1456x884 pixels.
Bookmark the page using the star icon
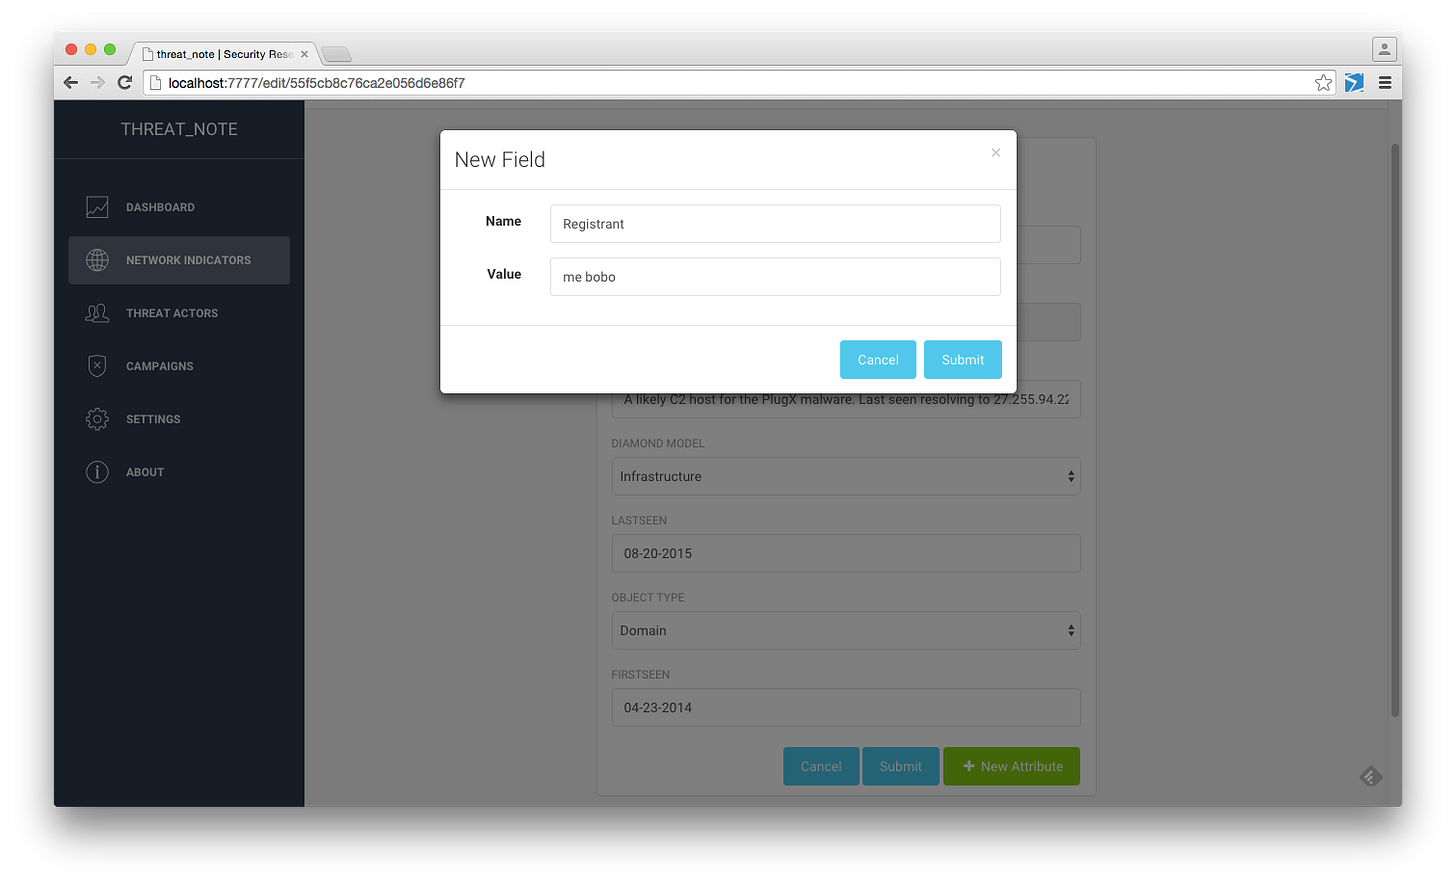point(1322,82)
